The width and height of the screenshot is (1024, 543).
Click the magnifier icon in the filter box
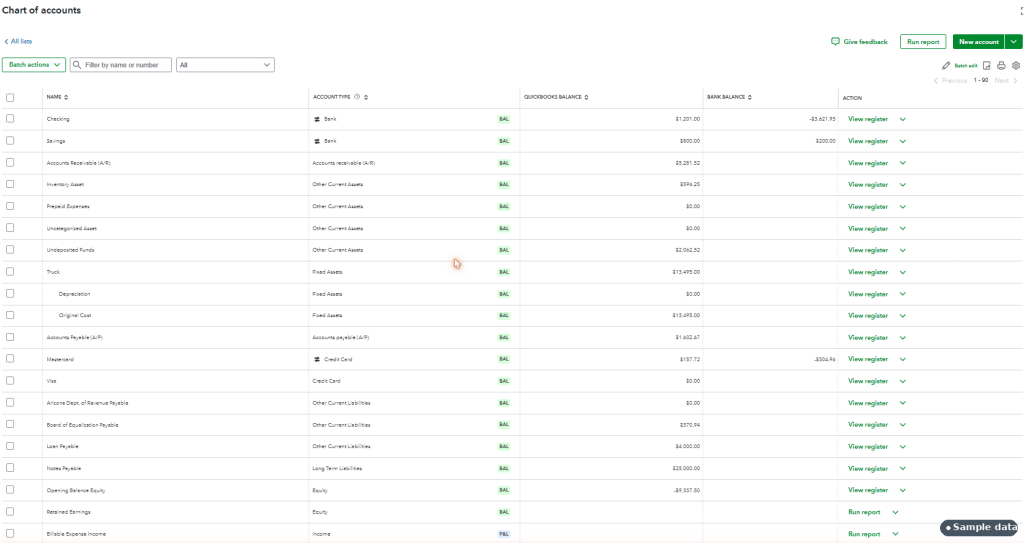[77, 65]
